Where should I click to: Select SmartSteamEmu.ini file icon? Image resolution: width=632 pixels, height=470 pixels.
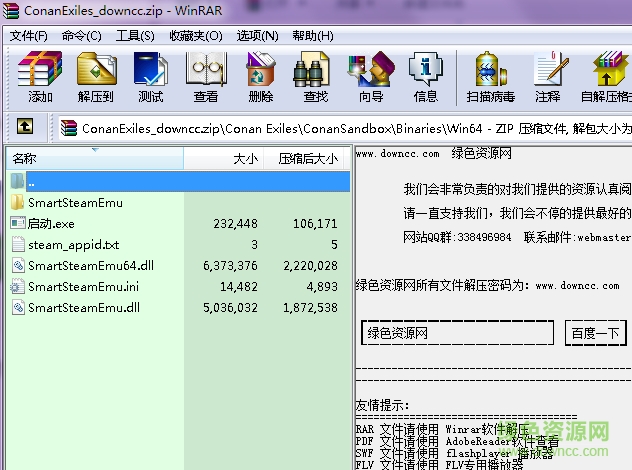tap(17, 286)
